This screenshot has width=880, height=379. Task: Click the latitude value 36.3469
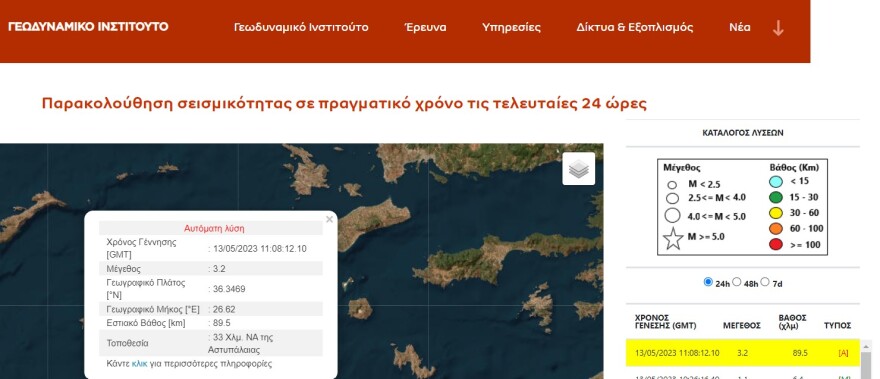click(228, 289)
